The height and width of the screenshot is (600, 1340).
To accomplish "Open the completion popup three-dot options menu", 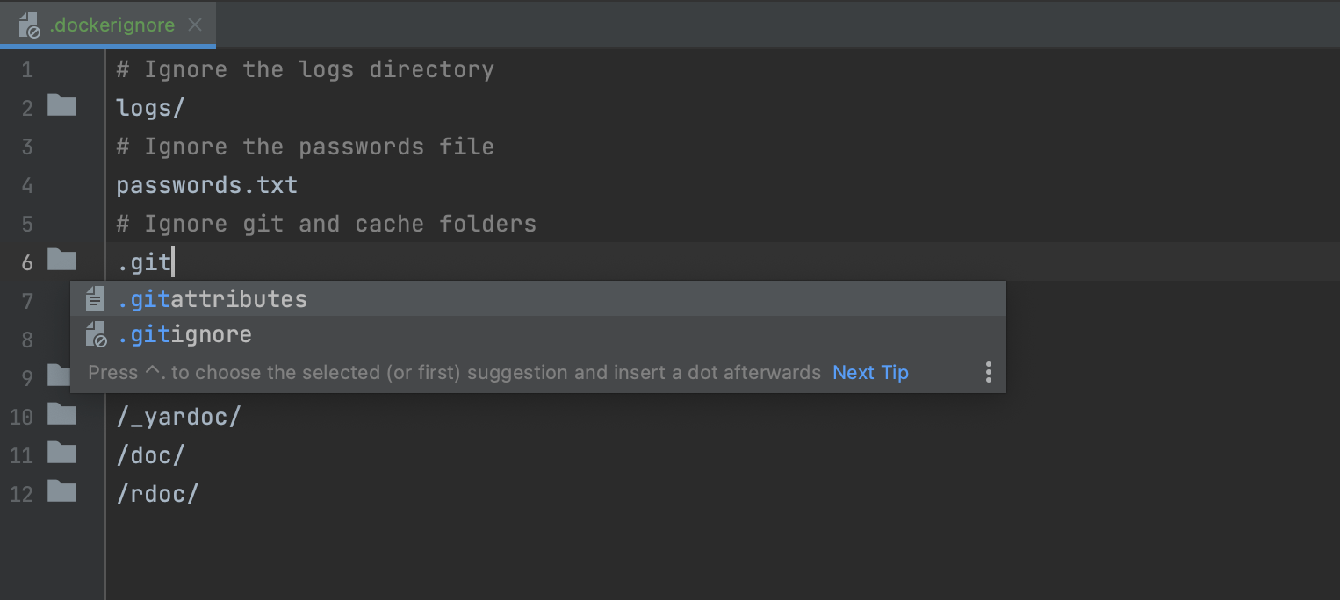I will point(988,372).
